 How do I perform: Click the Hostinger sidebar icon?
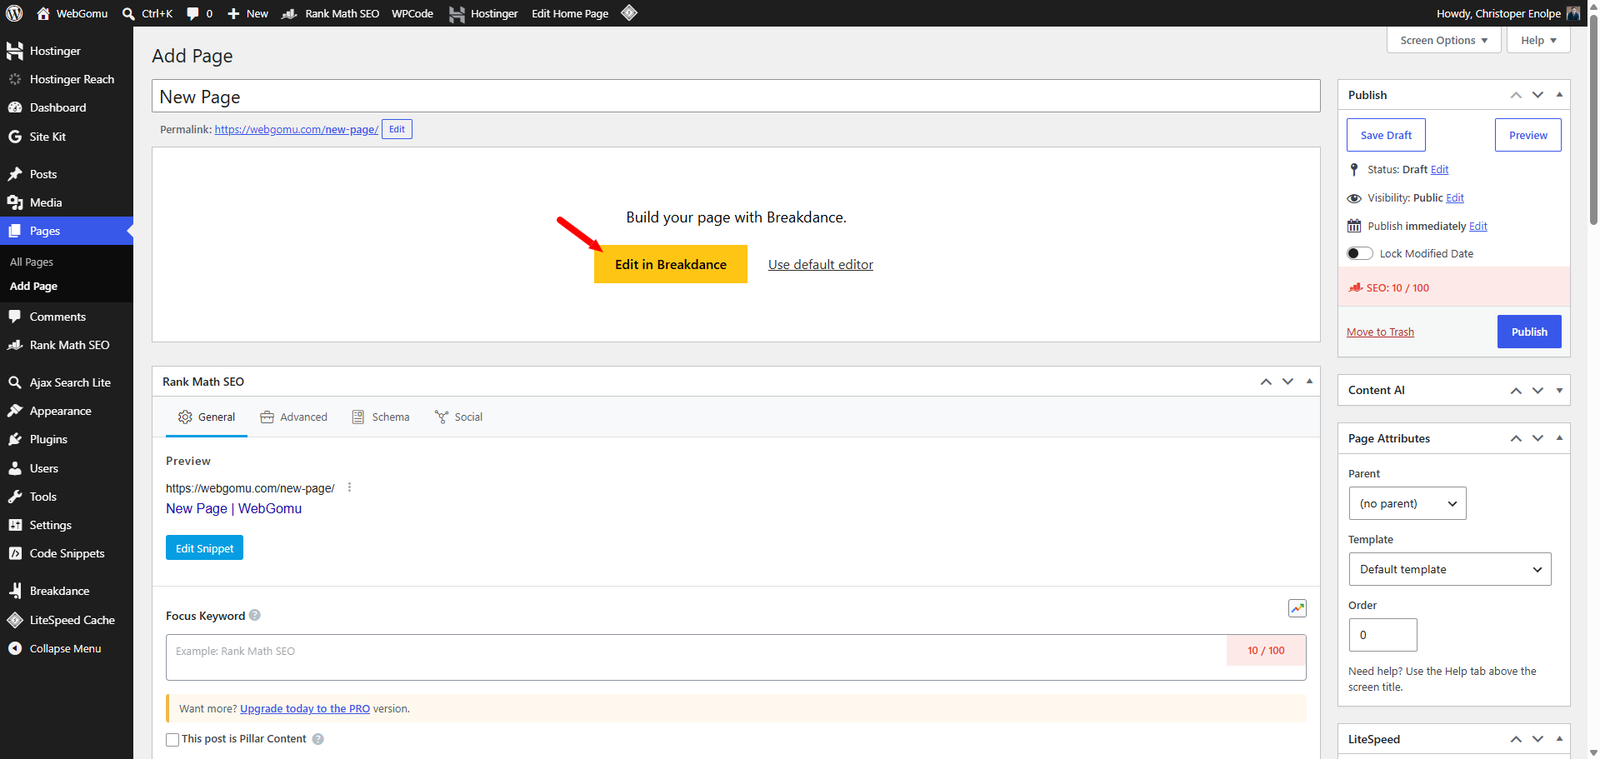(15, 51)
